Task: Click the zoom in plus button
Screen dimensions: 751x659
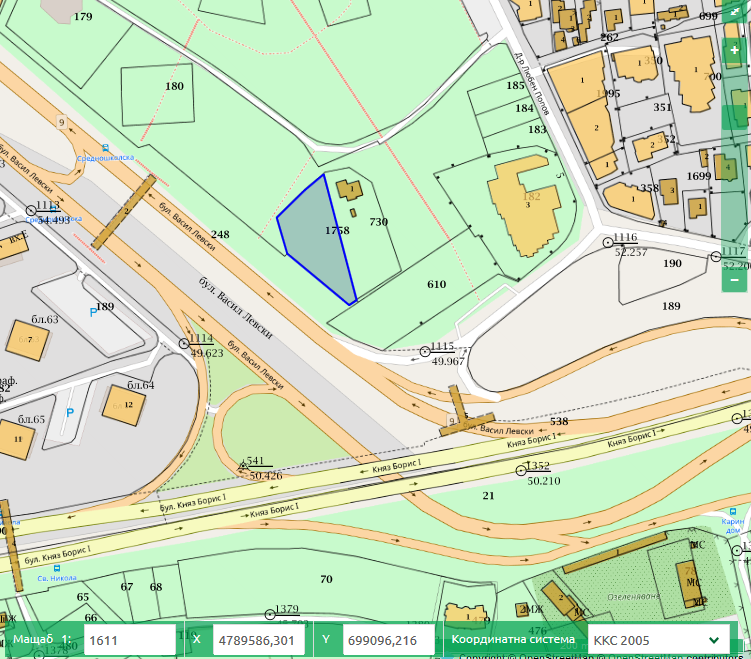Action: pyautogui.click(x=735, y=50)
